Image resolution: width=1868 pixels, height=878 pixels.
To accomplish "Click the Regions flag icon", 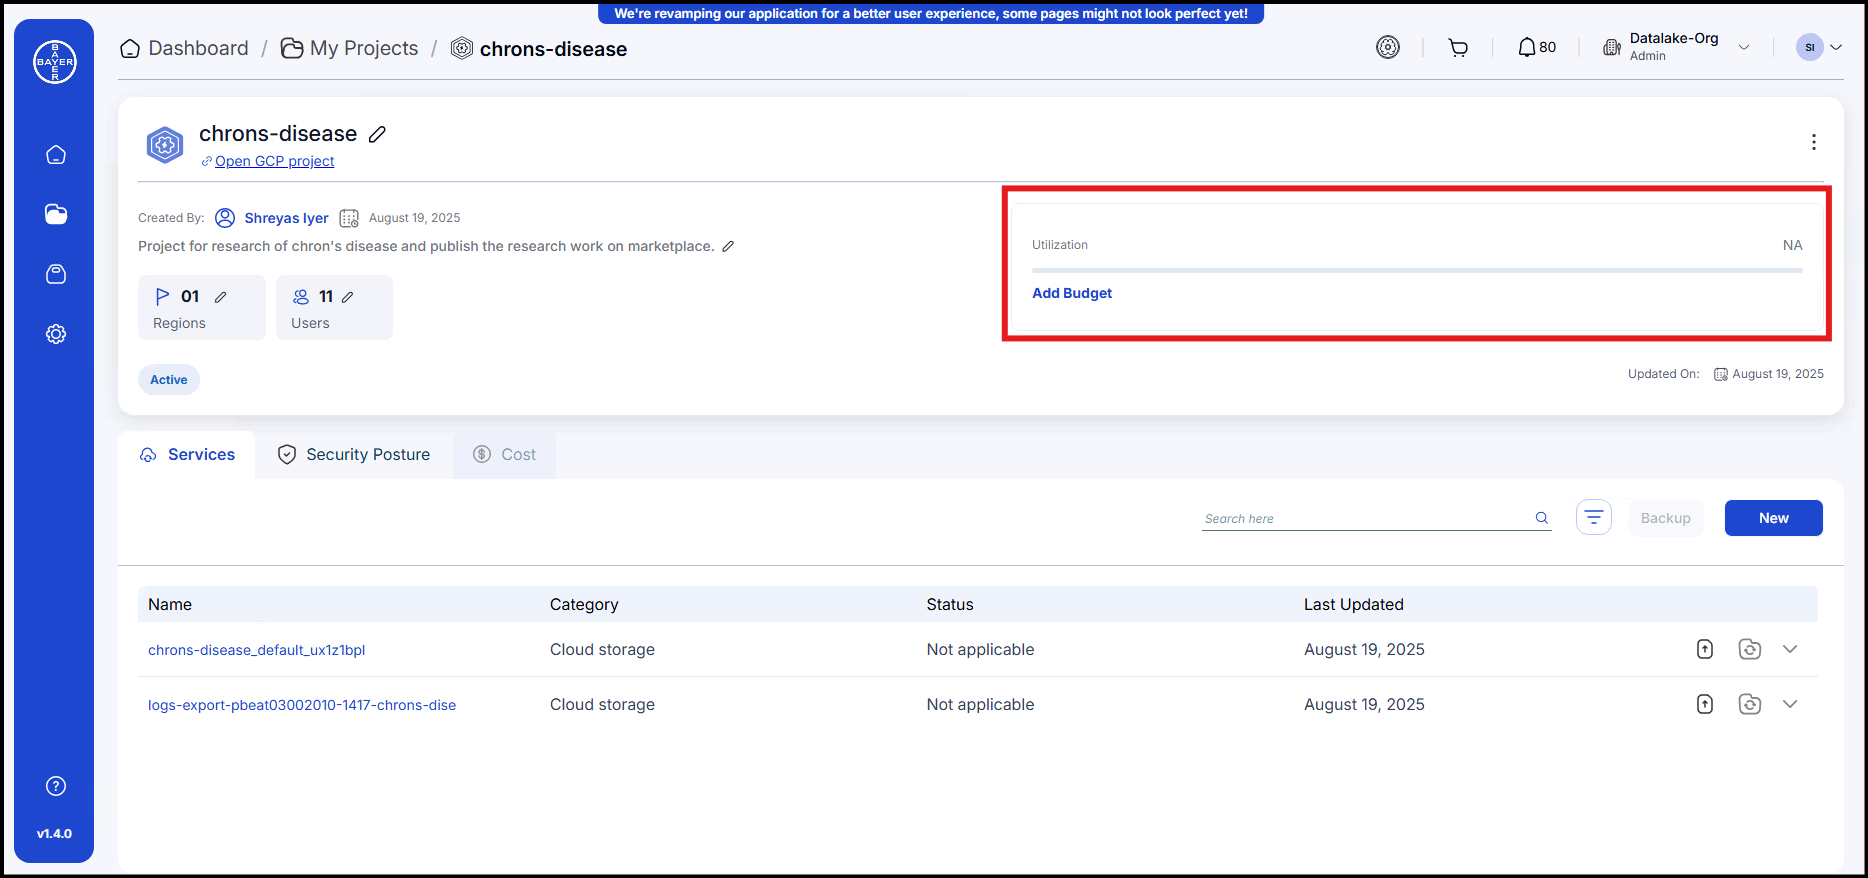I will [162, 296].
